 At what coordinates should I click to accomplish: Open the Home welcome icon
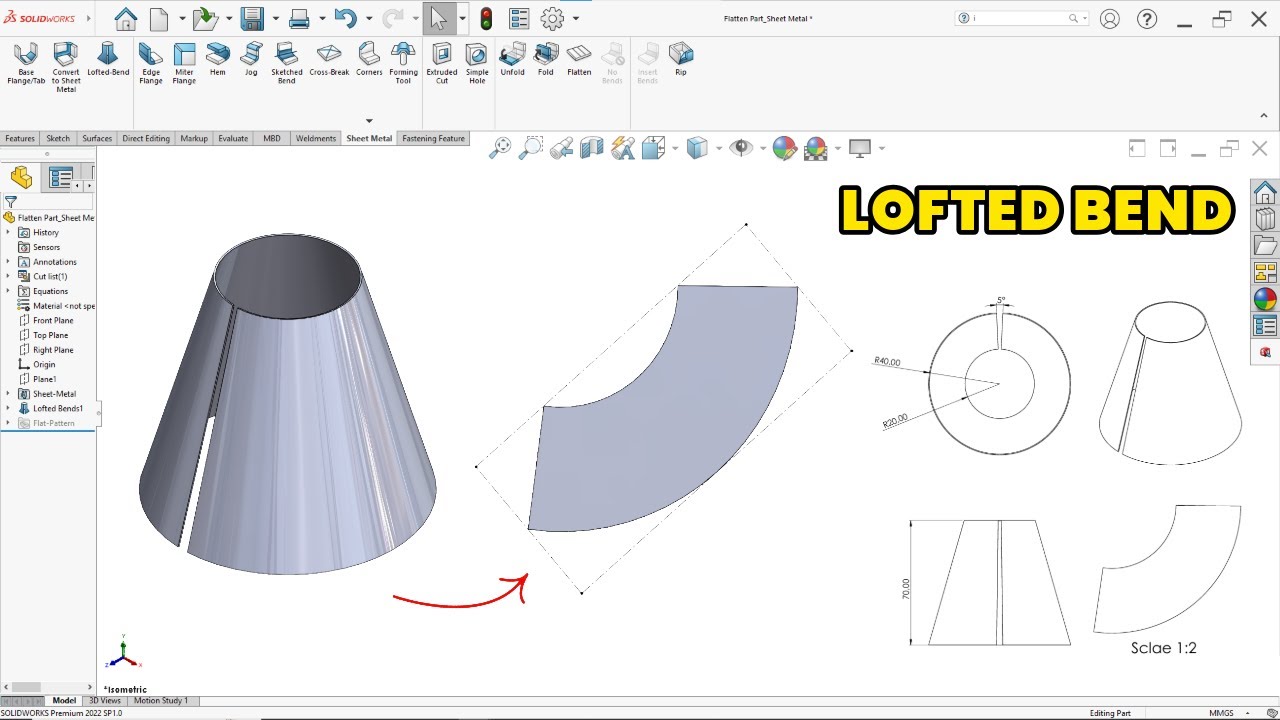coord(125,18)
